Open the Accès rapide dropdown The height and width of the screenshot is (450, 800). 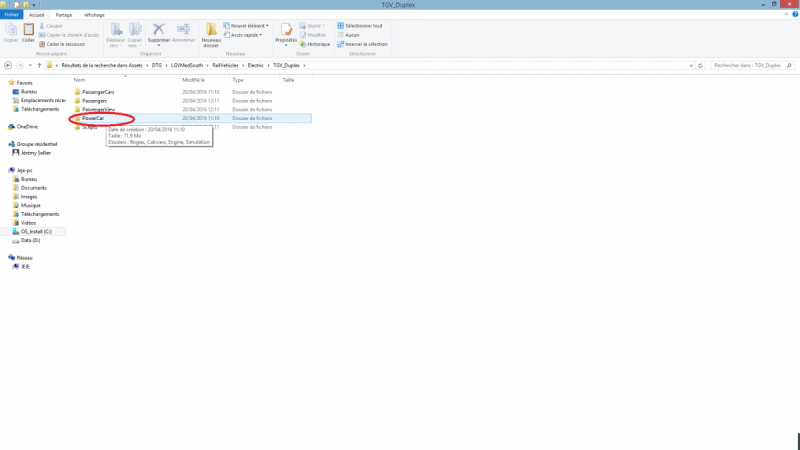[x=243, y=35]
